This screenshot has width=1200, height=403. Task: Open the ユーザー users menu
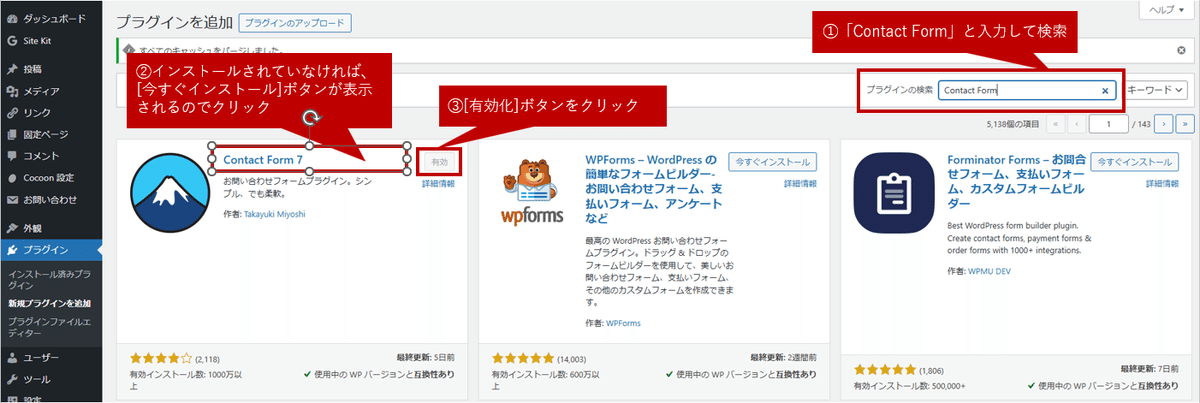point(41,357)
